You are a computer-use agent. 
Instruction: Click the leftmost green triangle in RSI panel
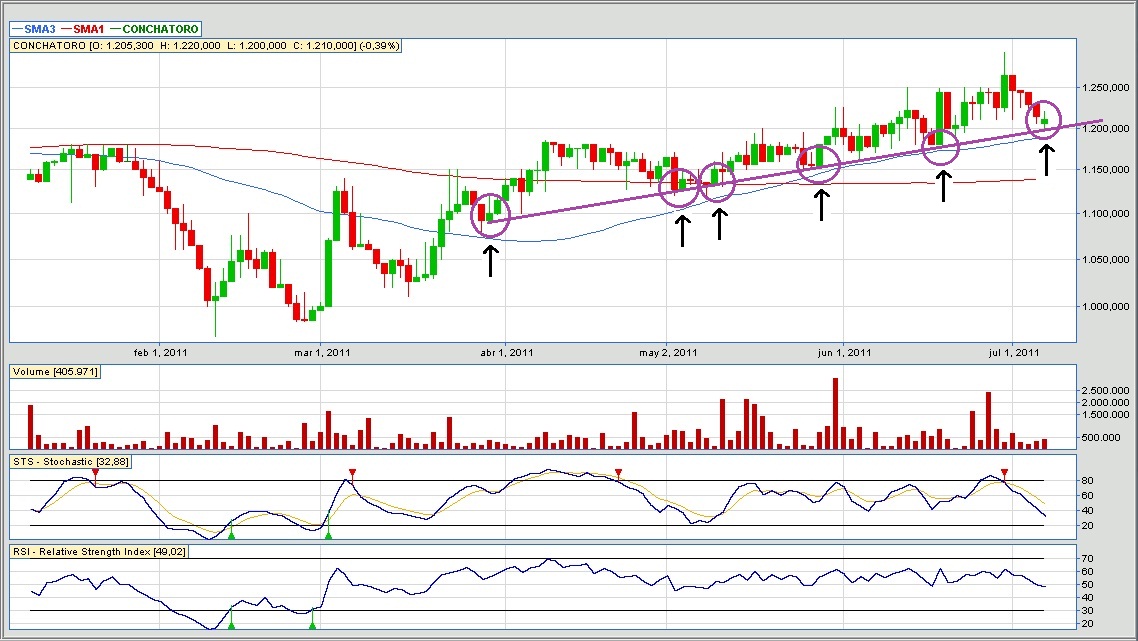tap(231, 625)
